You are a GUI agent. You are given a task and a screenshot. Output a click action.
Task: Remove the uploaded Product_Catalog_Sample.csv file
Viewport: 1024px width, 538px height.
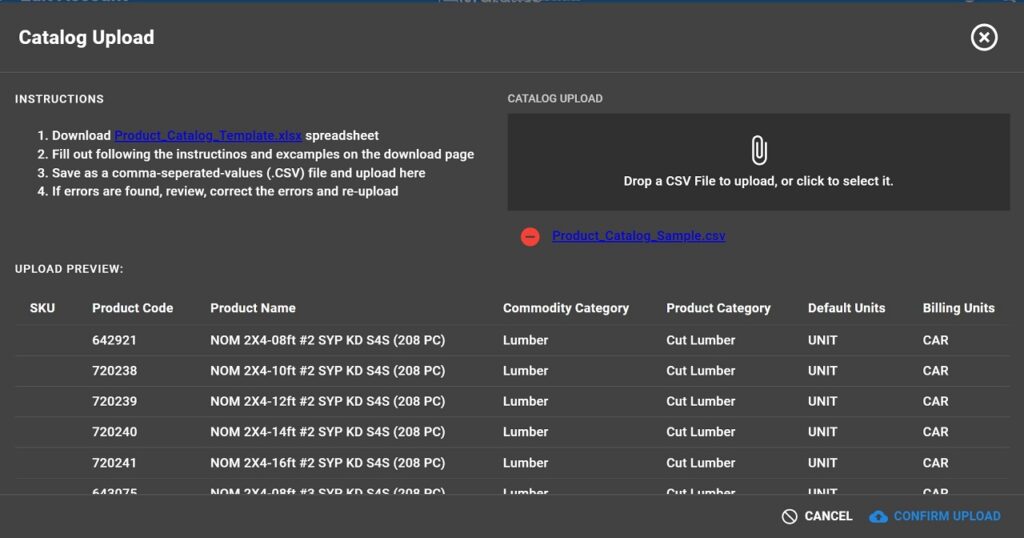point(530,237)
